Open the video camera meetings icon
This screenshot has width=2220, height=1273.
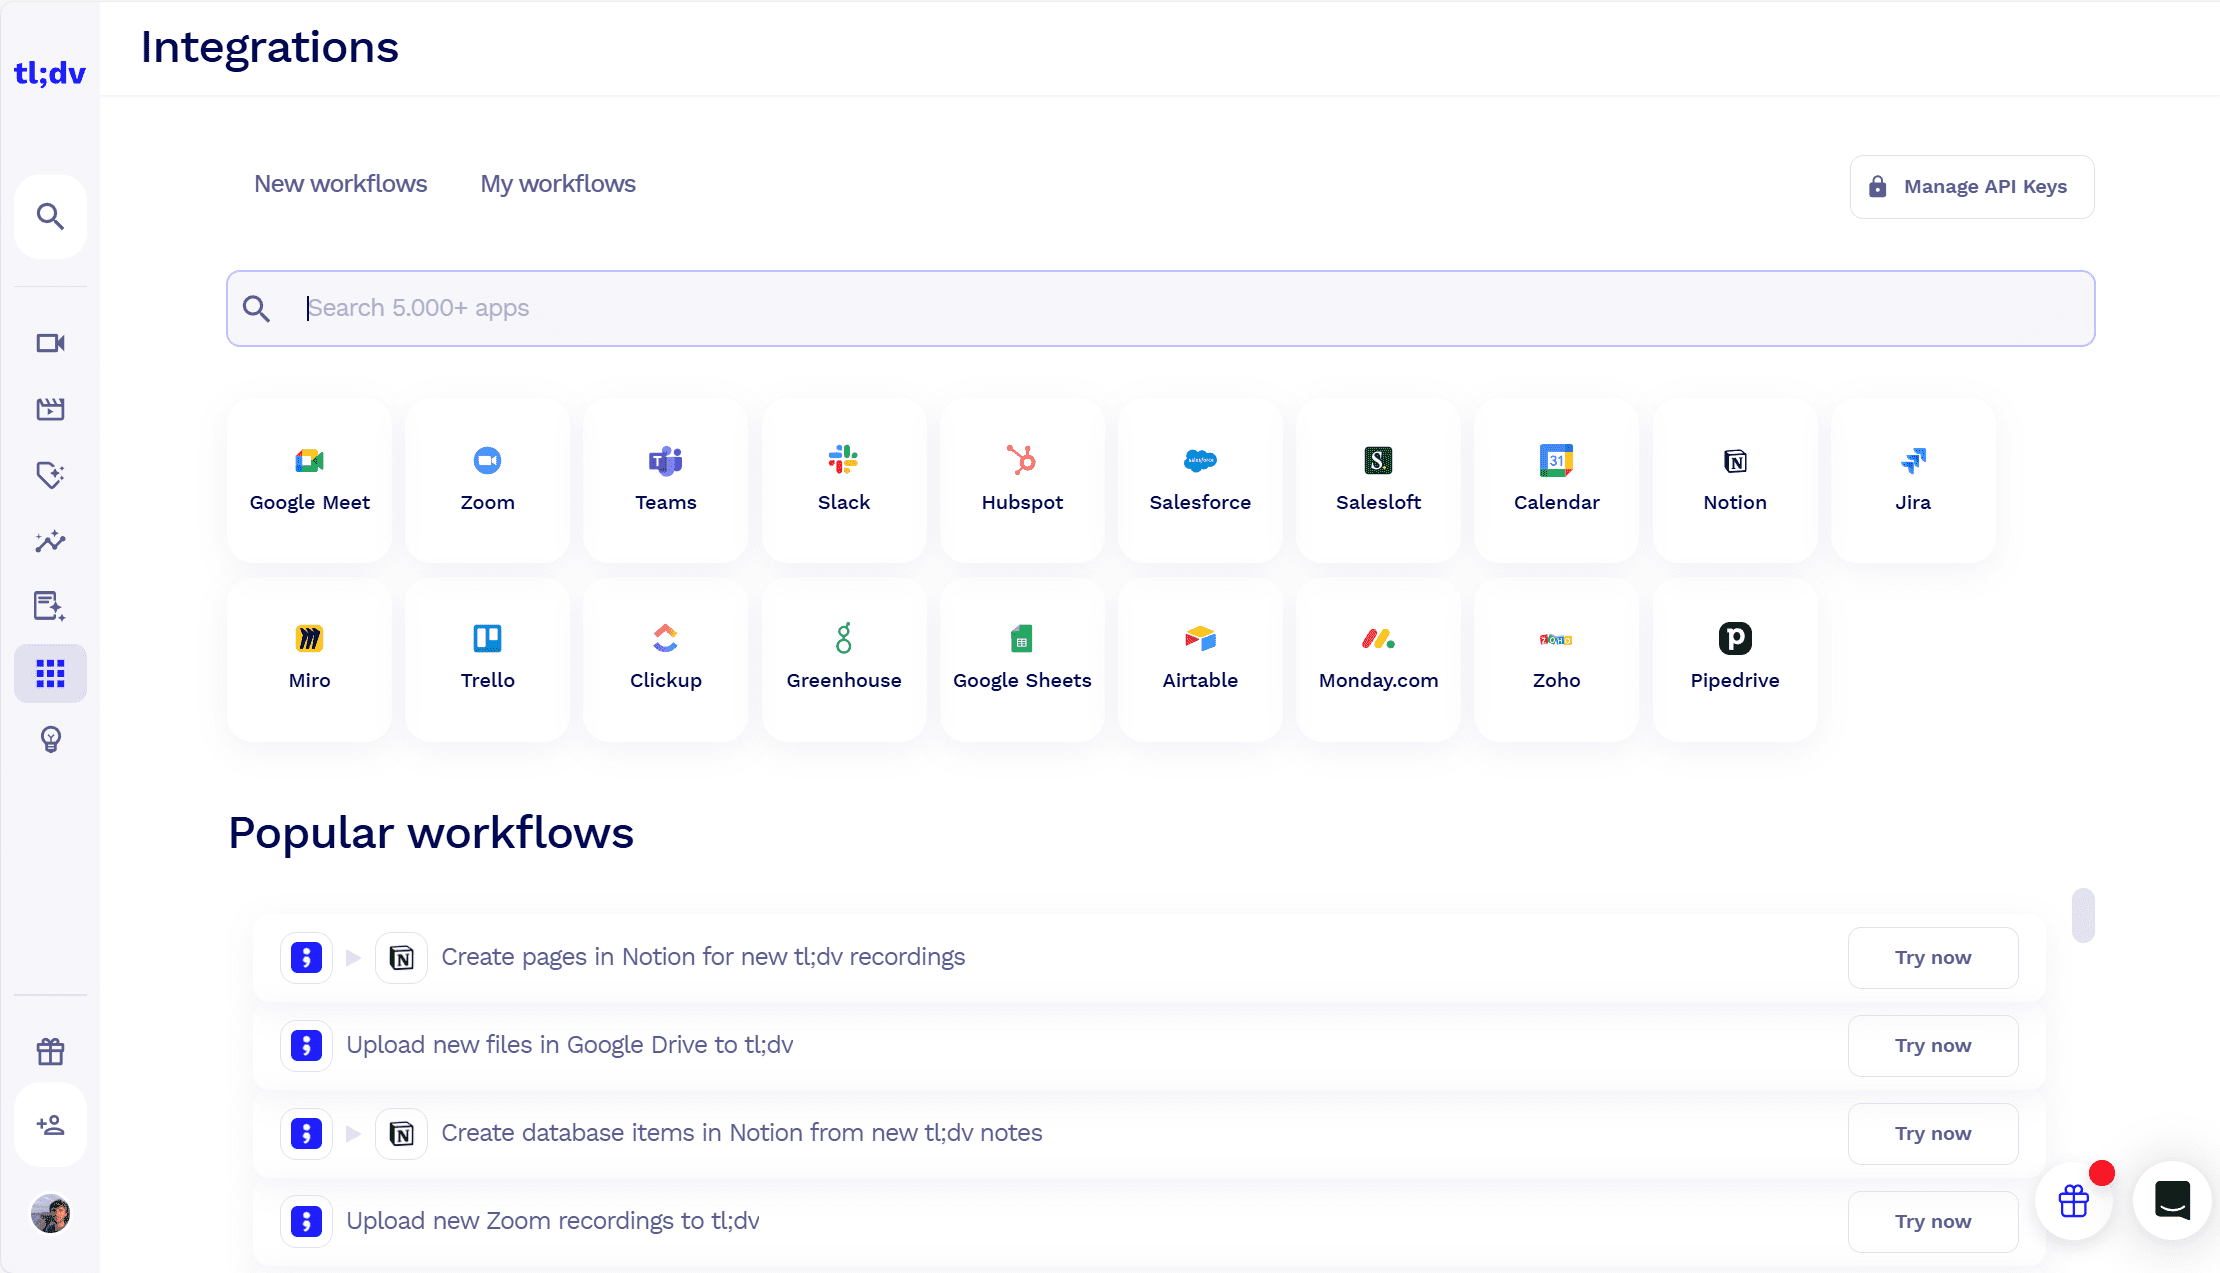pyautogui.click(x=50, y=343)
